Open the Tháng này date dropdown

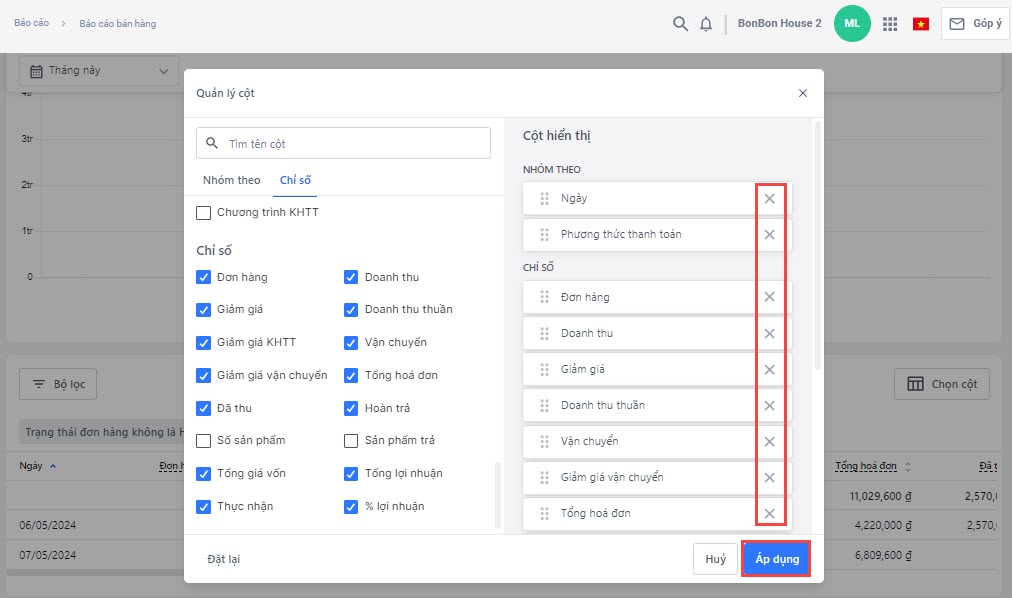[x=98, y=71]
